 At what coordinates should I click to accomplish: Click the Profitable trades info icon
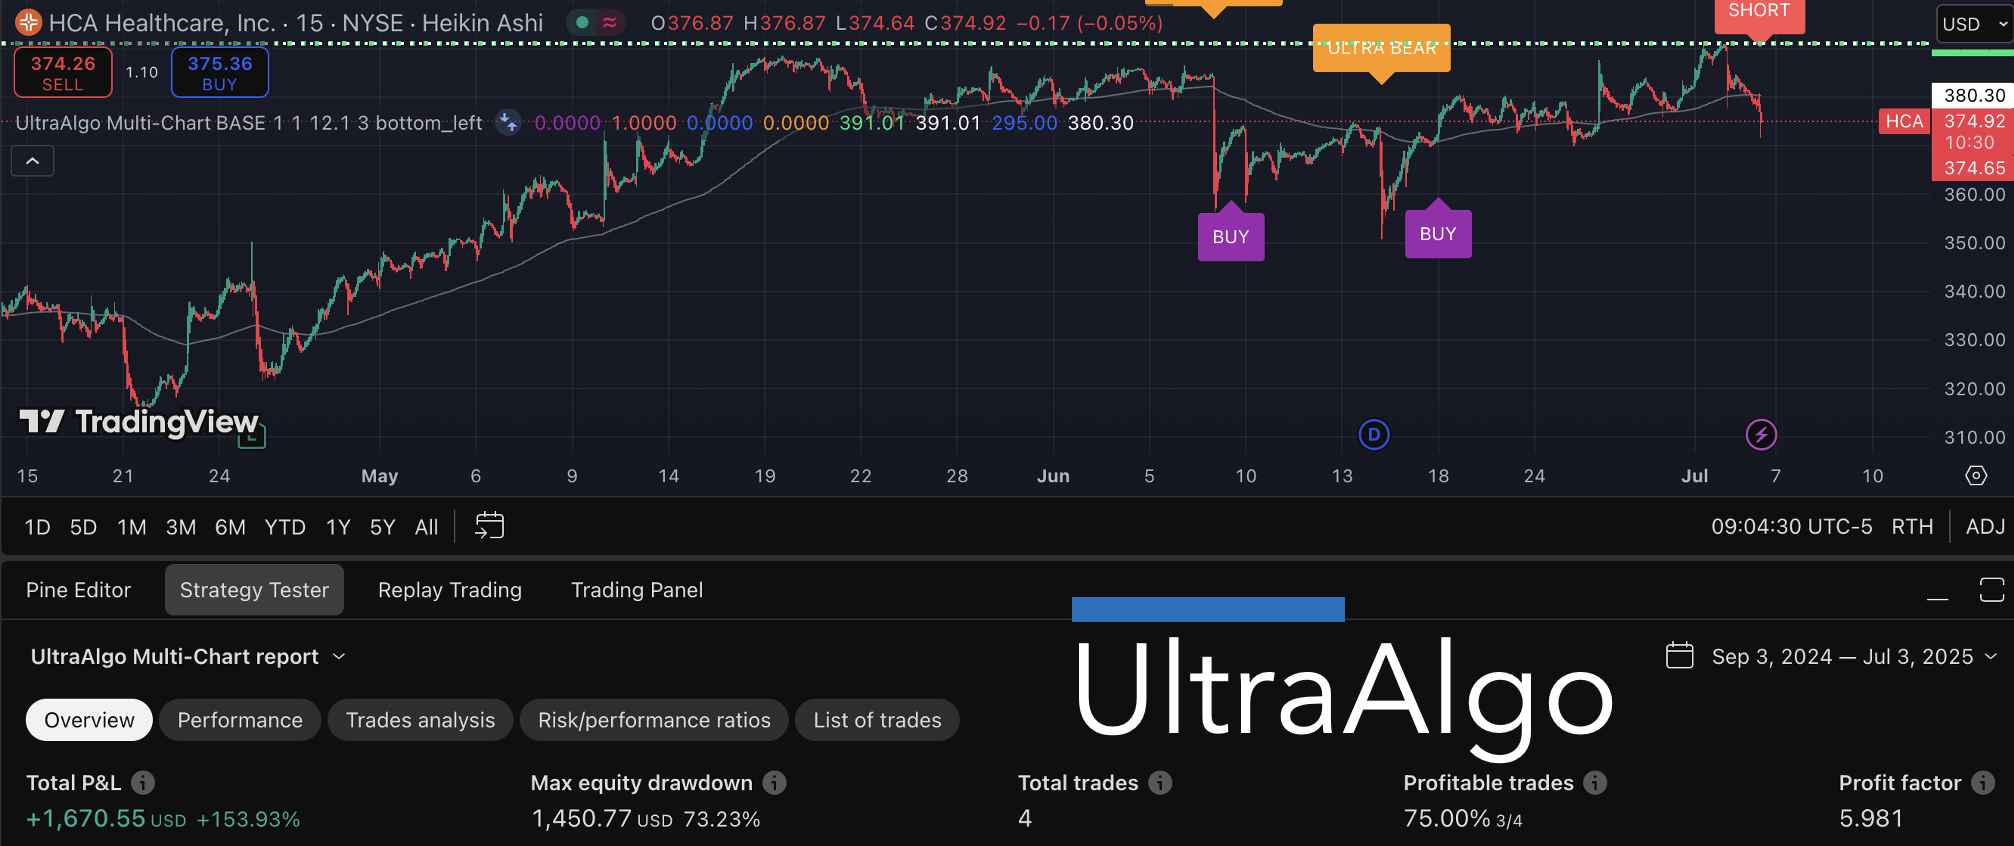[1596, 783]
